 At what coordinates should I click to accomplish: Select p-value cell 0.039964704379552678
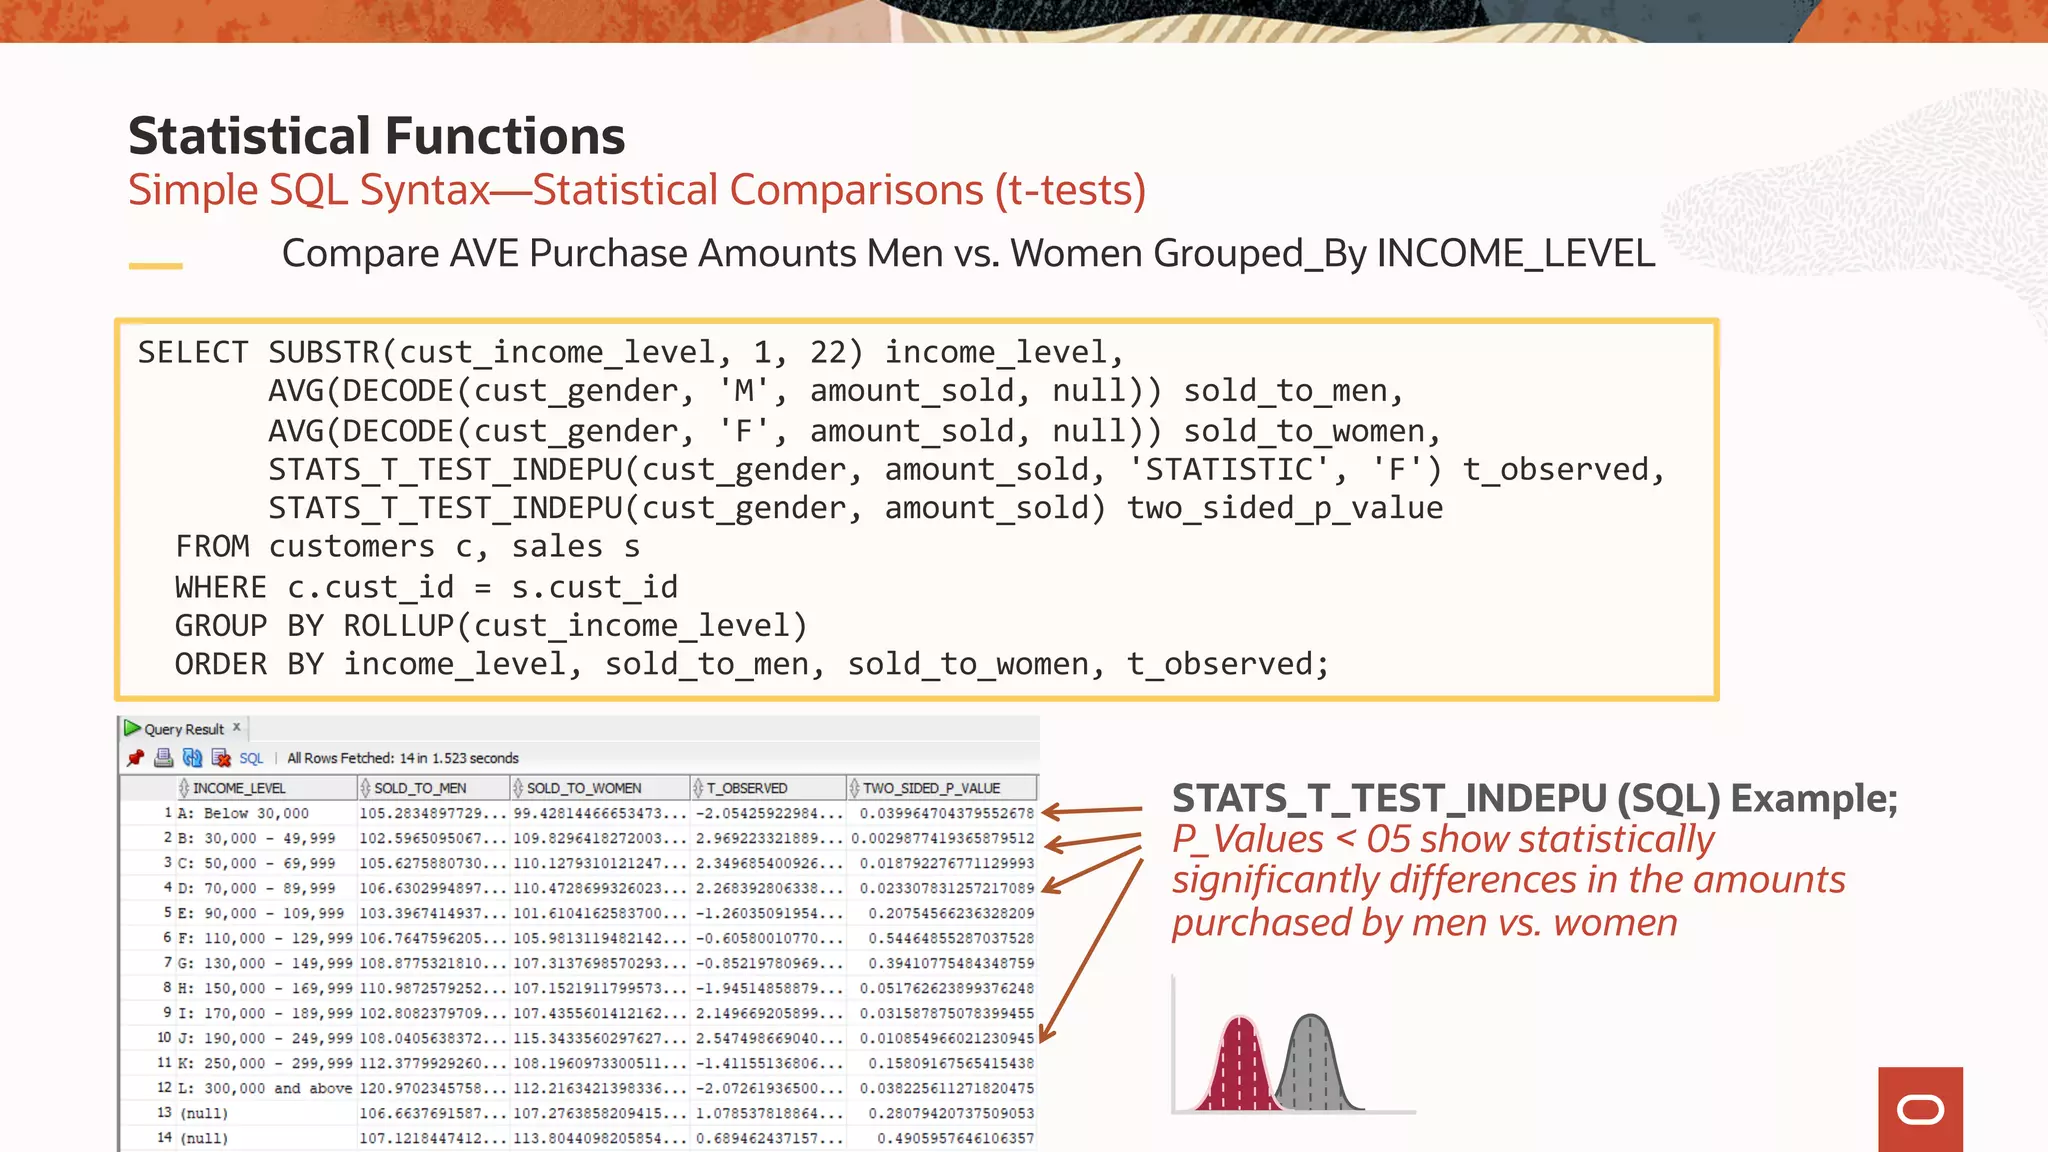(941, 813)
